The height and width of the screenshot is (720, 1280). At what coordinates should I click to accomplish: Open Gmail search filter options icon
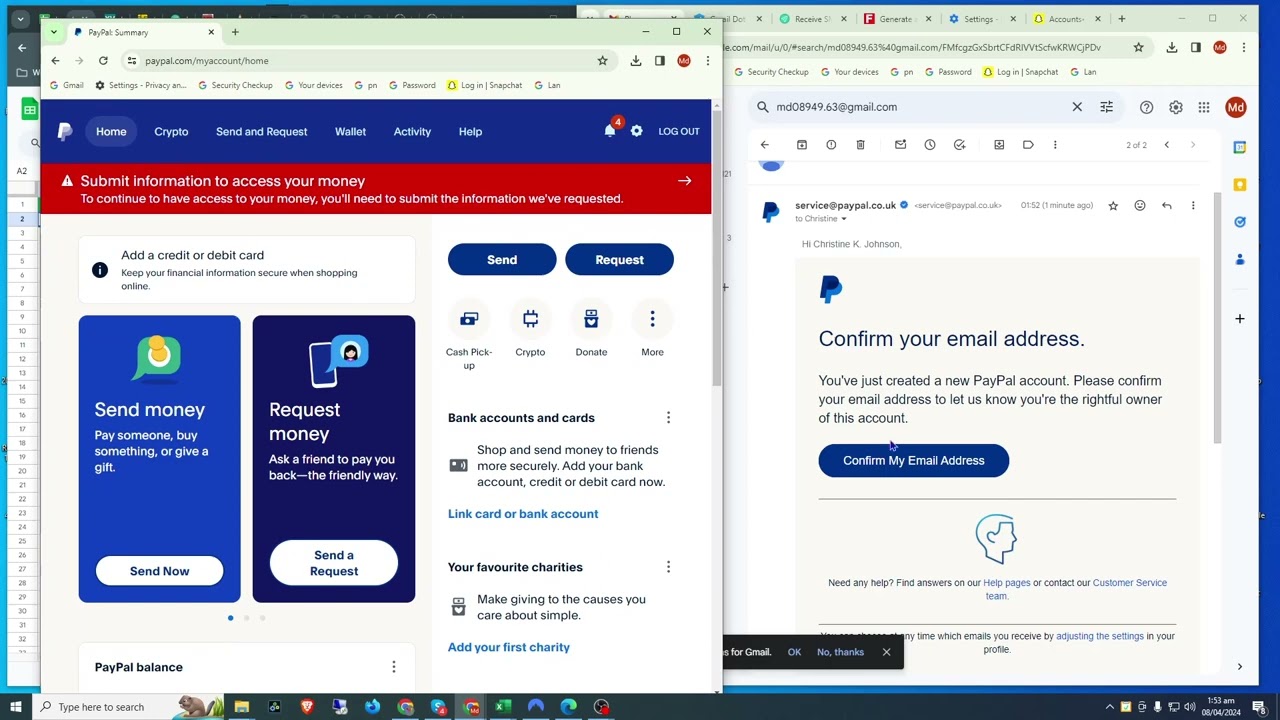pyautogui.click(x=1106, y=107)
